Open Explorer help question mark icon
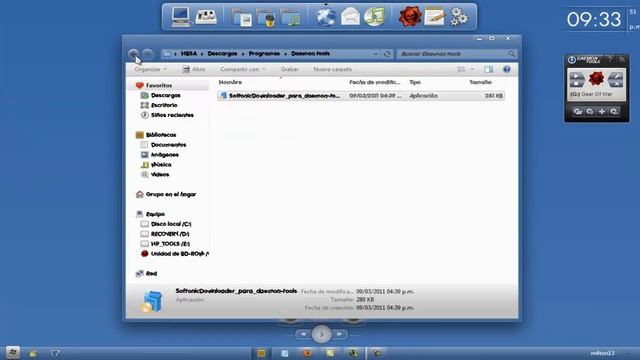640x360 pixels. click(507, 69)
